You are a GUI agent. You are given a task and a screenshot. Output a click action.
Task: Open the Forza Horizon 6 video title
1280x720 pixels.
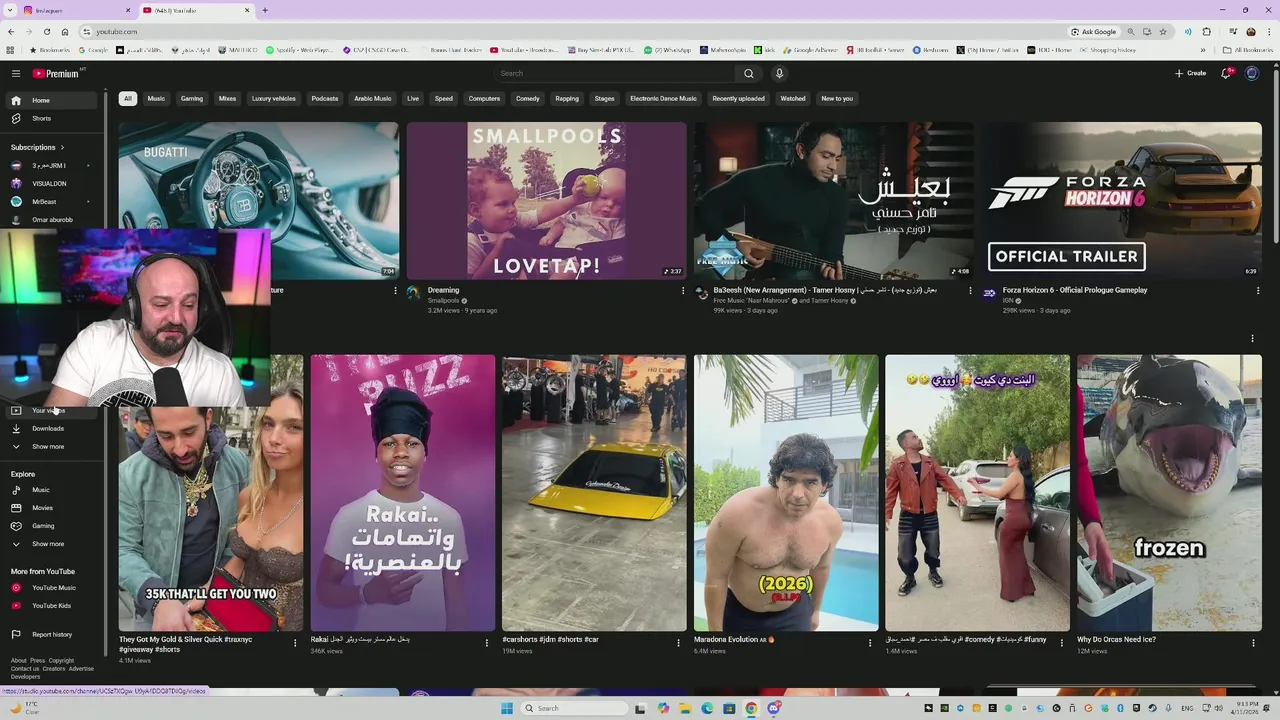coord(1075,290)
